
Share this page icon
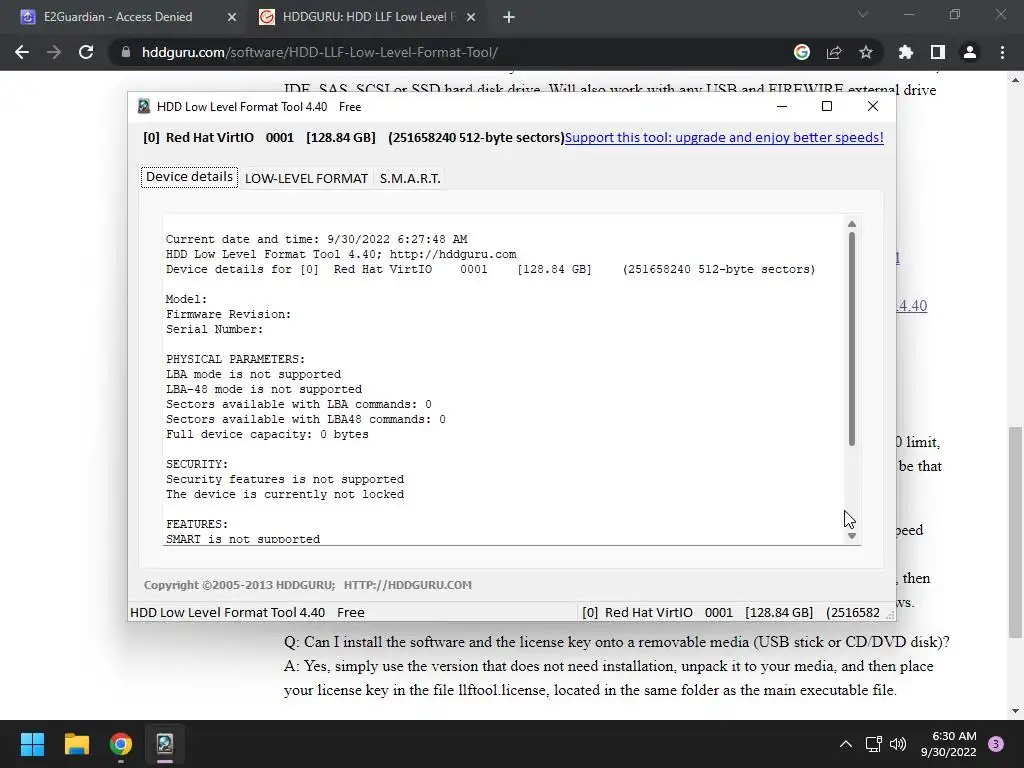click(834, 52)
